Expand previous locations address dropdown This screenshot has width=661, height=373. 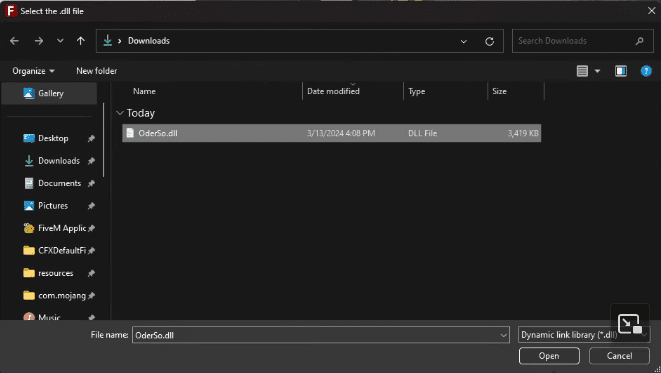click(x=464, y=41)
